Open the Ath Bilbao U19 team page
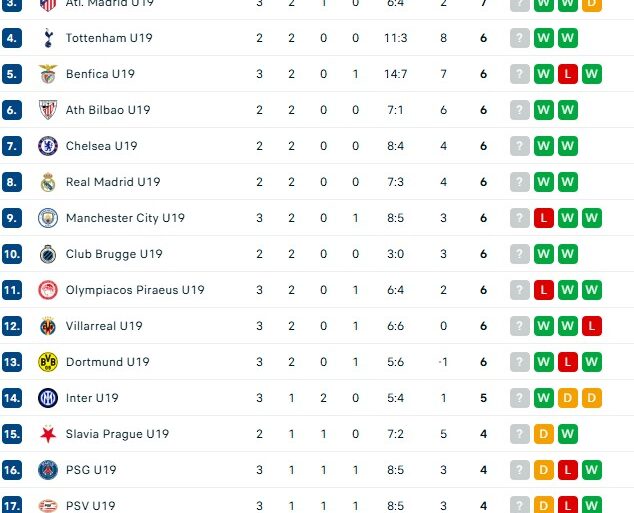The width and height of the screenshot is (634, 513). (108, 110)
